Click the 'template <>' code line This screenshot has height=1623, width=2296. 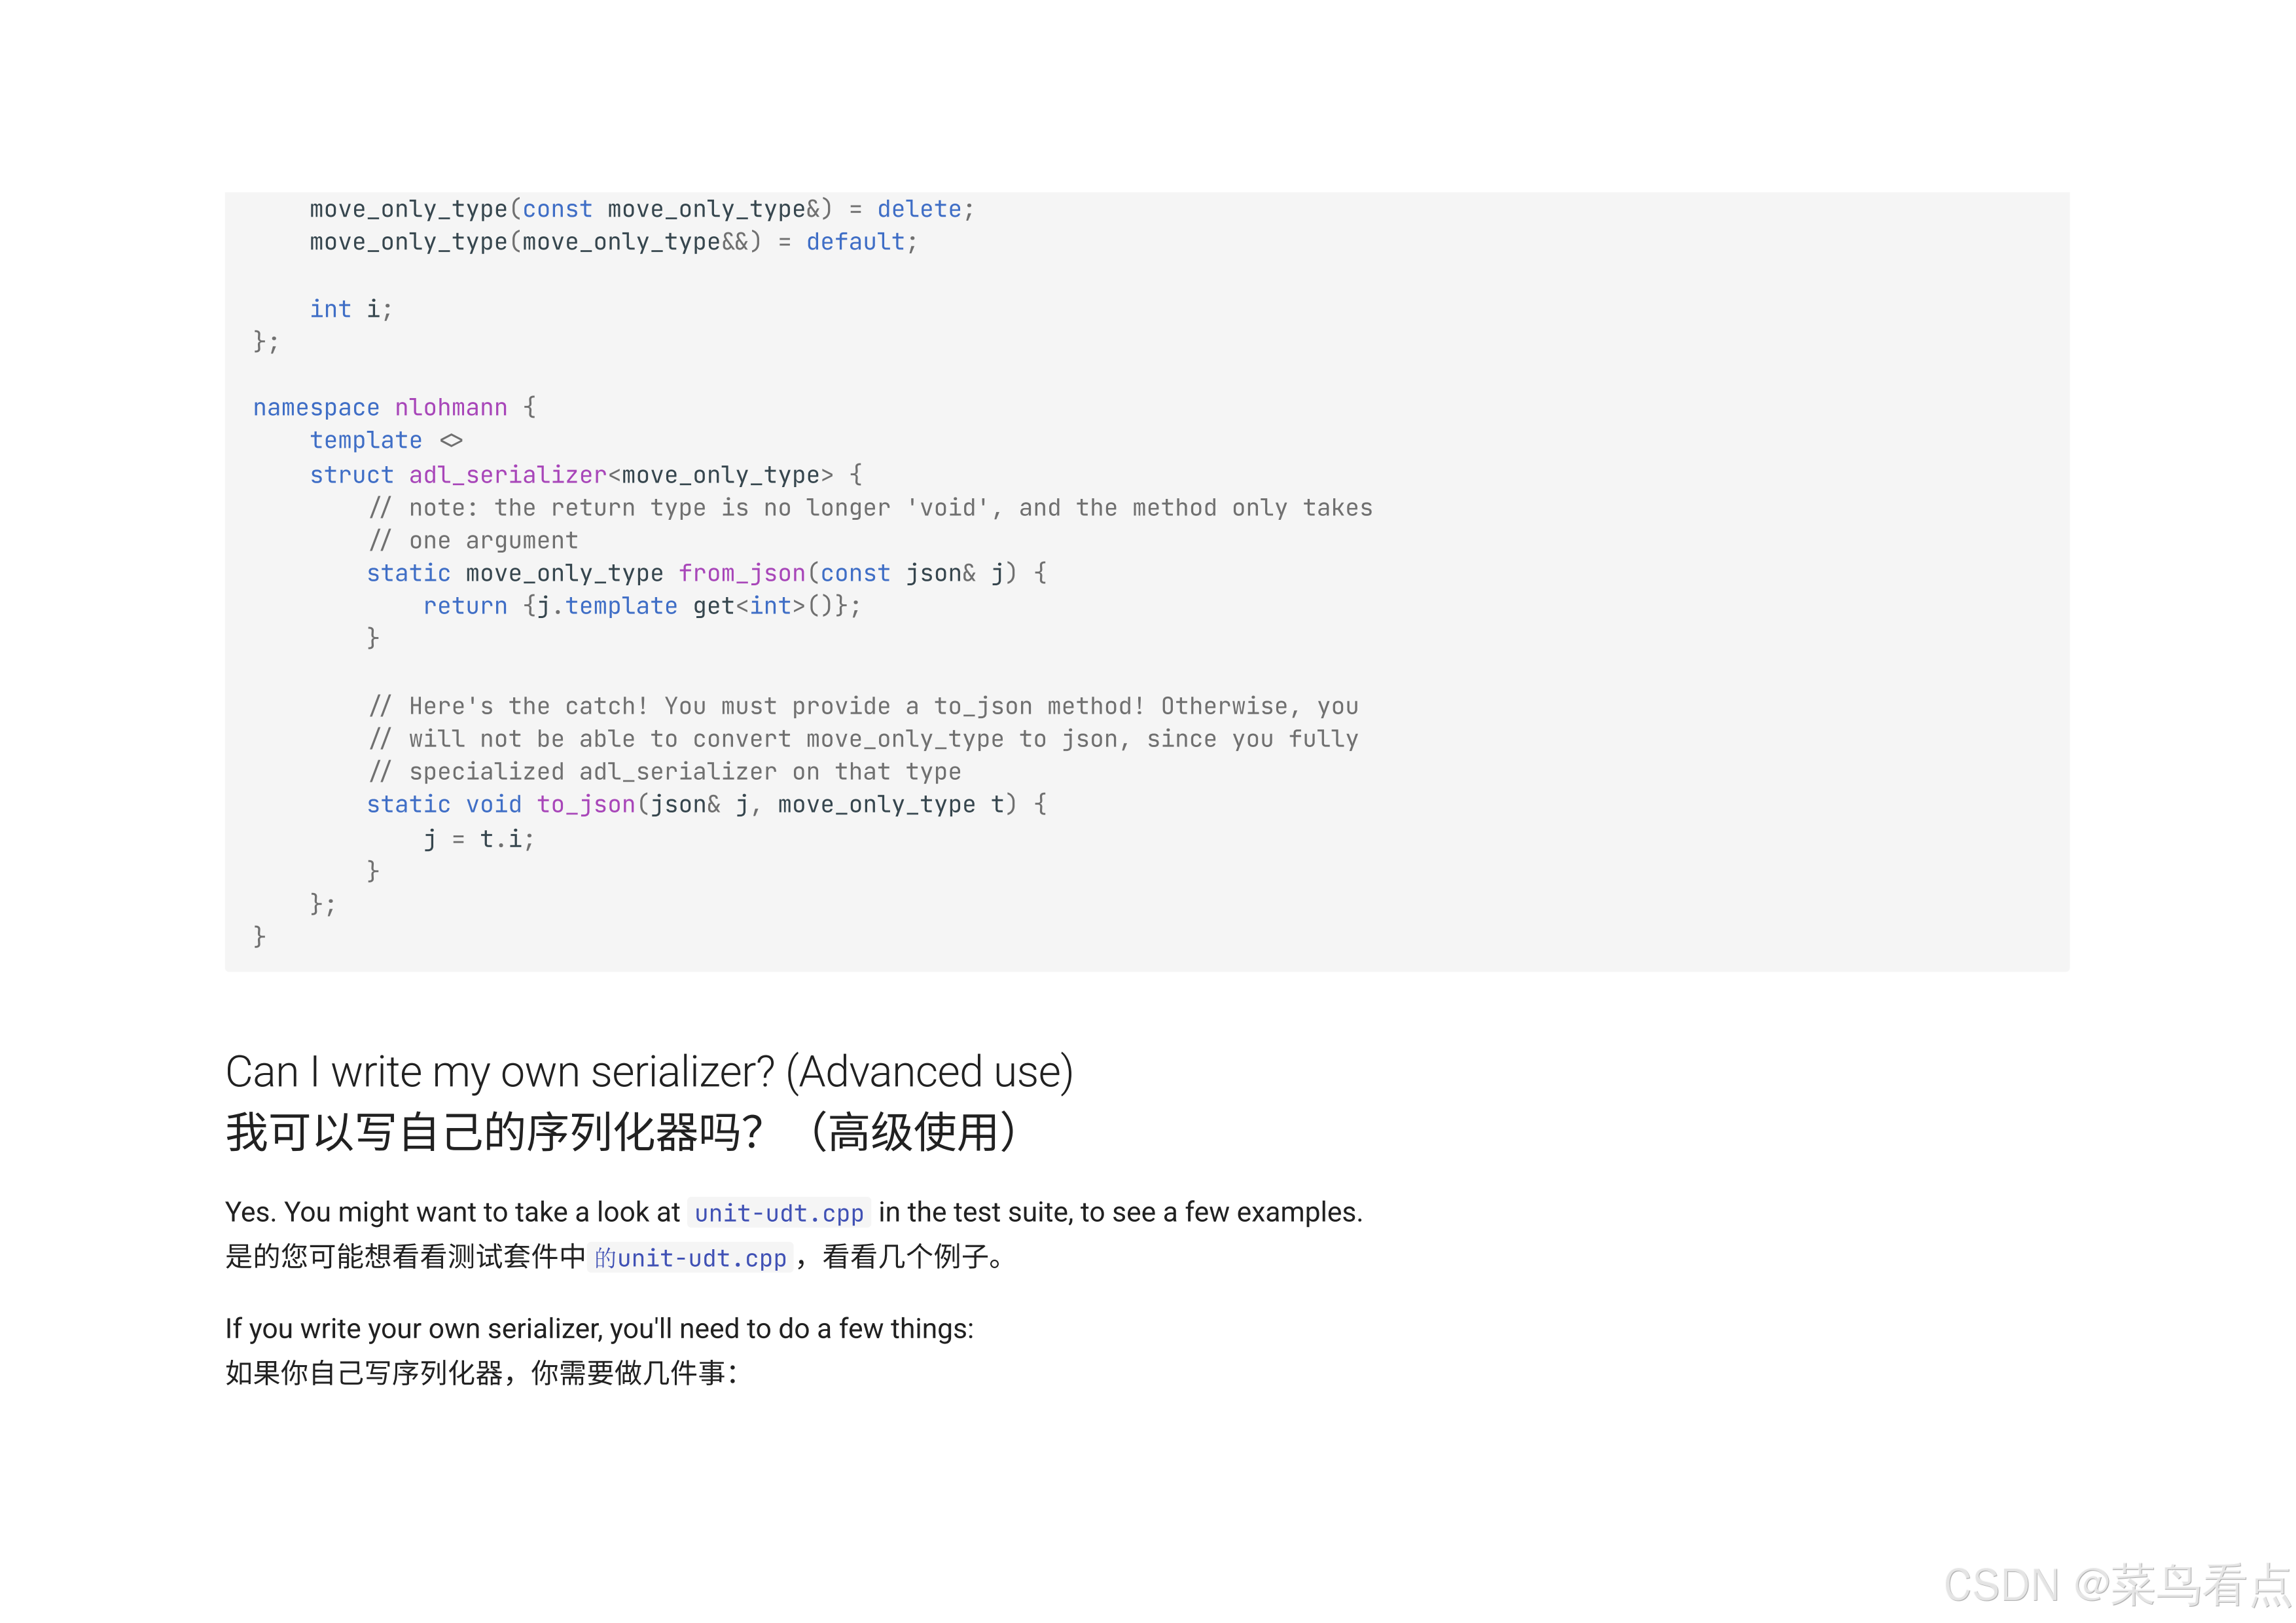[385, 441]
